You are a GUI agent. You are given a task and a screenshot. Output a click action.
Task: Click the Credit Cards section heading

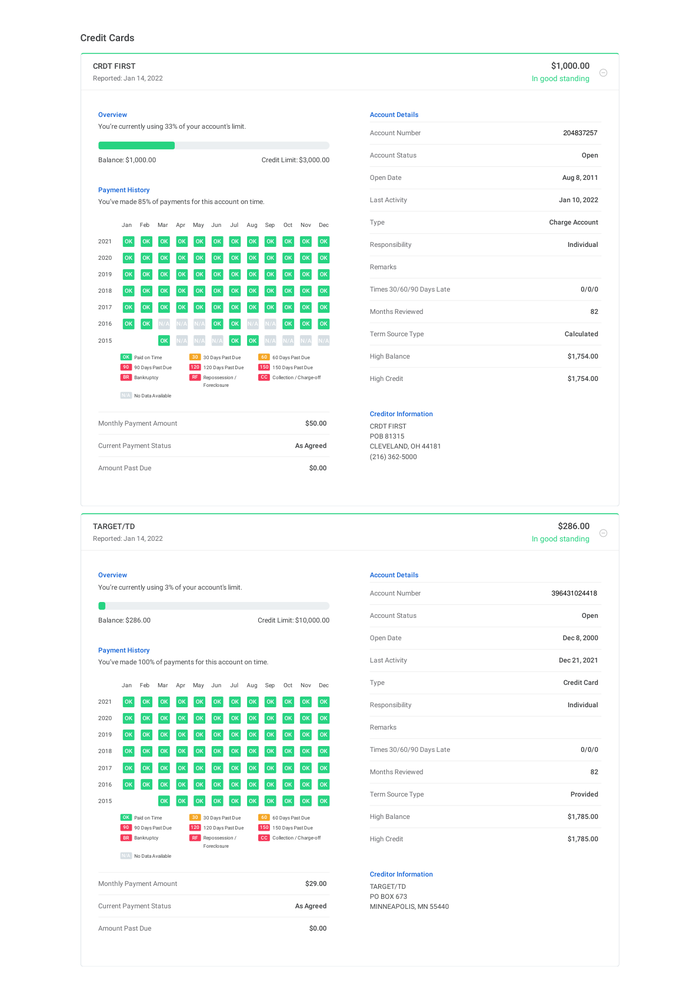(107, 38)
